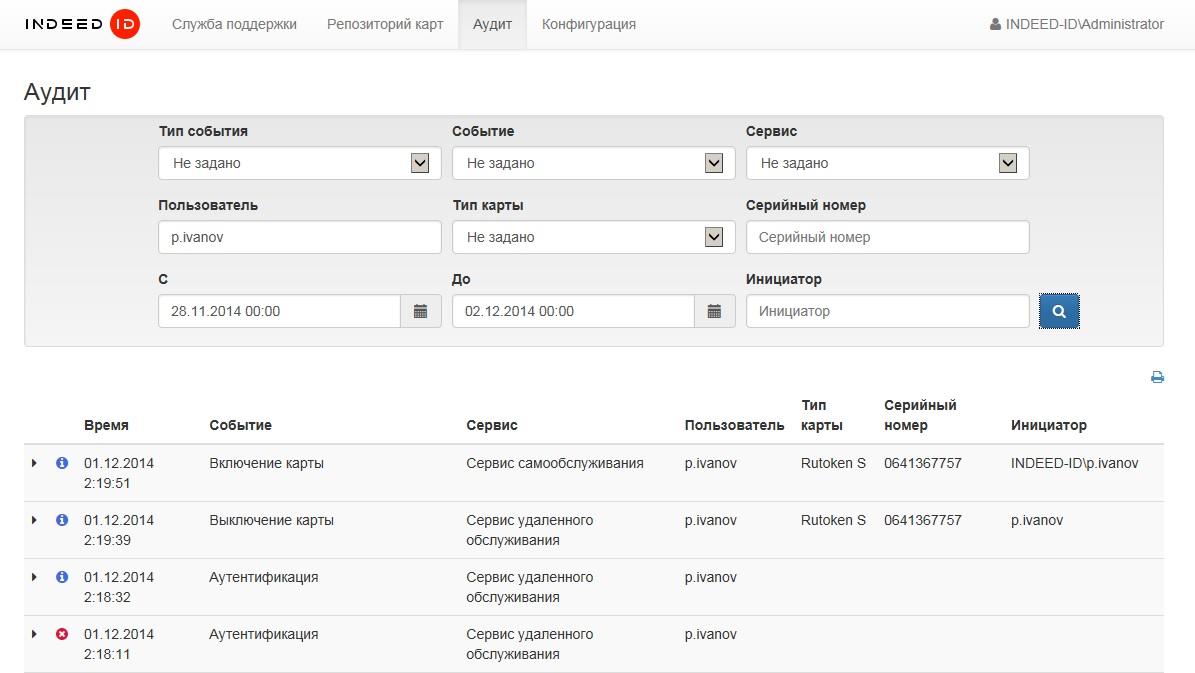Image resolution: width=1195 pixels, height=673 pixels.
Task: Click the Серийный номер input field
Action: pos(887,237)
